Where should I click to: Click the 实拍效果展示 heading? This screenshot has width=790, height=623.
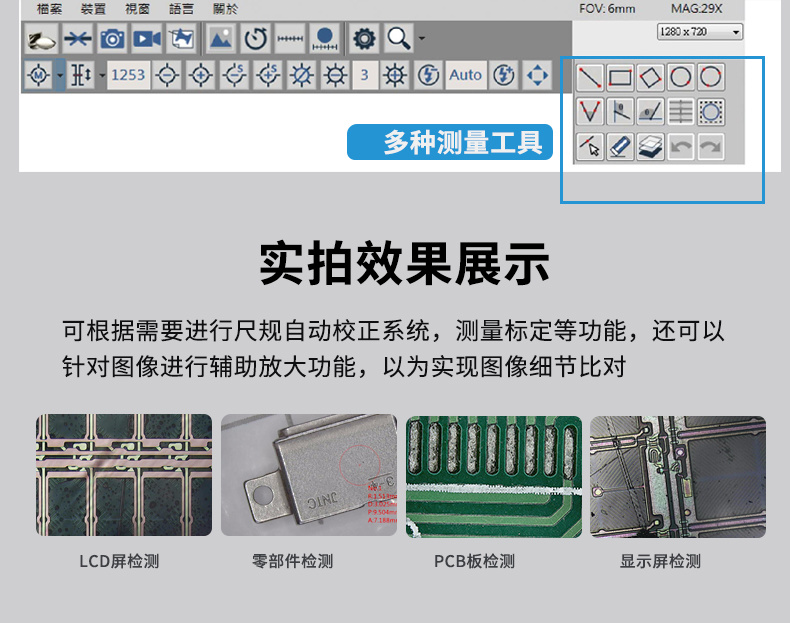pos(404,263)
